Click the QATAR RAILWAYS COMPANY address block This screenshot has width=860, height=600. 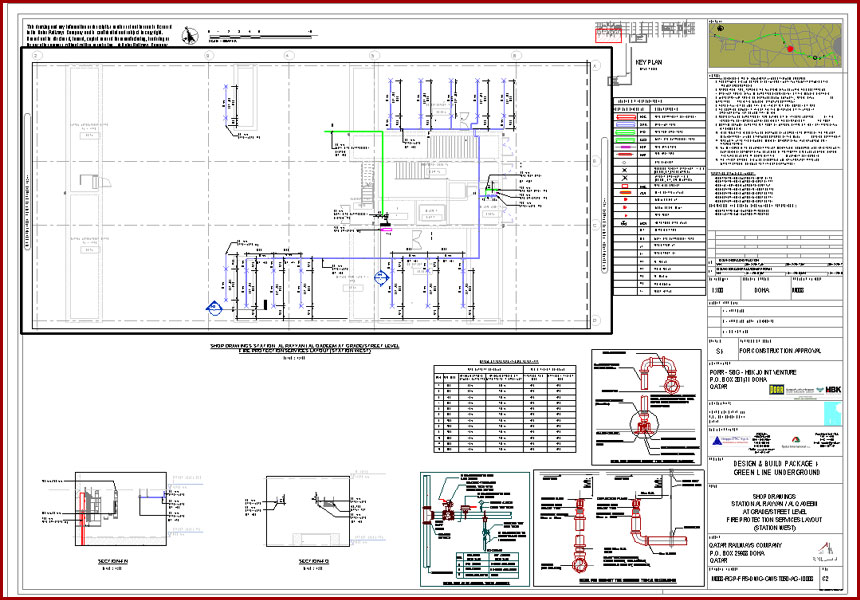[750, 550]
